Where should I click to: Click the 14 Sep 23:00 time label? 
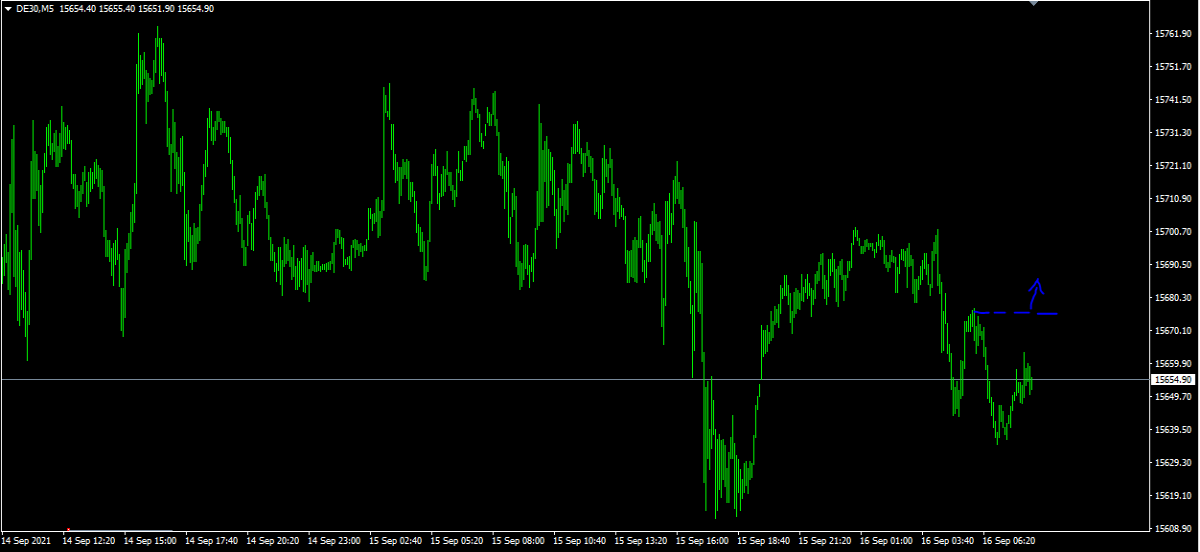[x=334, y=541]
